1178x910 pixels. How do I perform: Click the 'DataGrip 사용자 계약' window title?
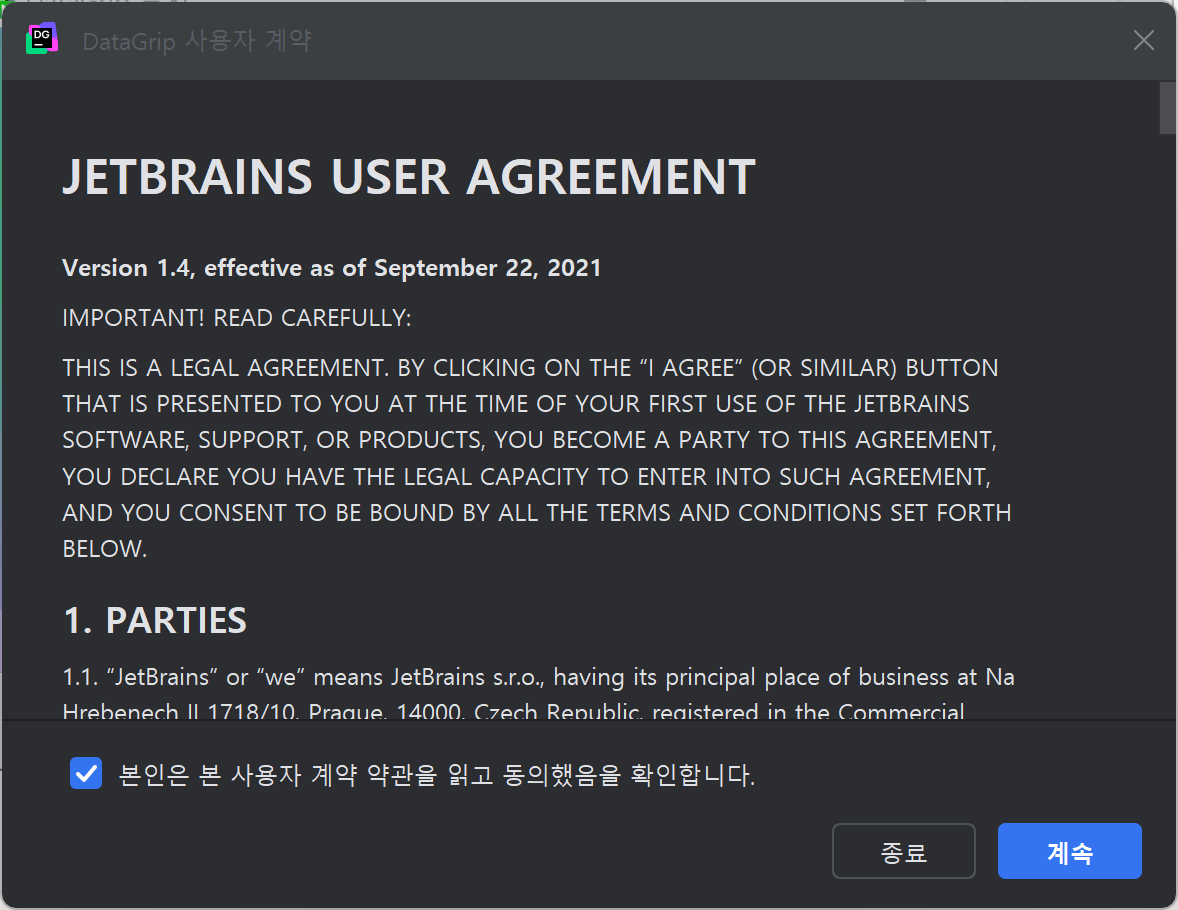click(197, 41)
